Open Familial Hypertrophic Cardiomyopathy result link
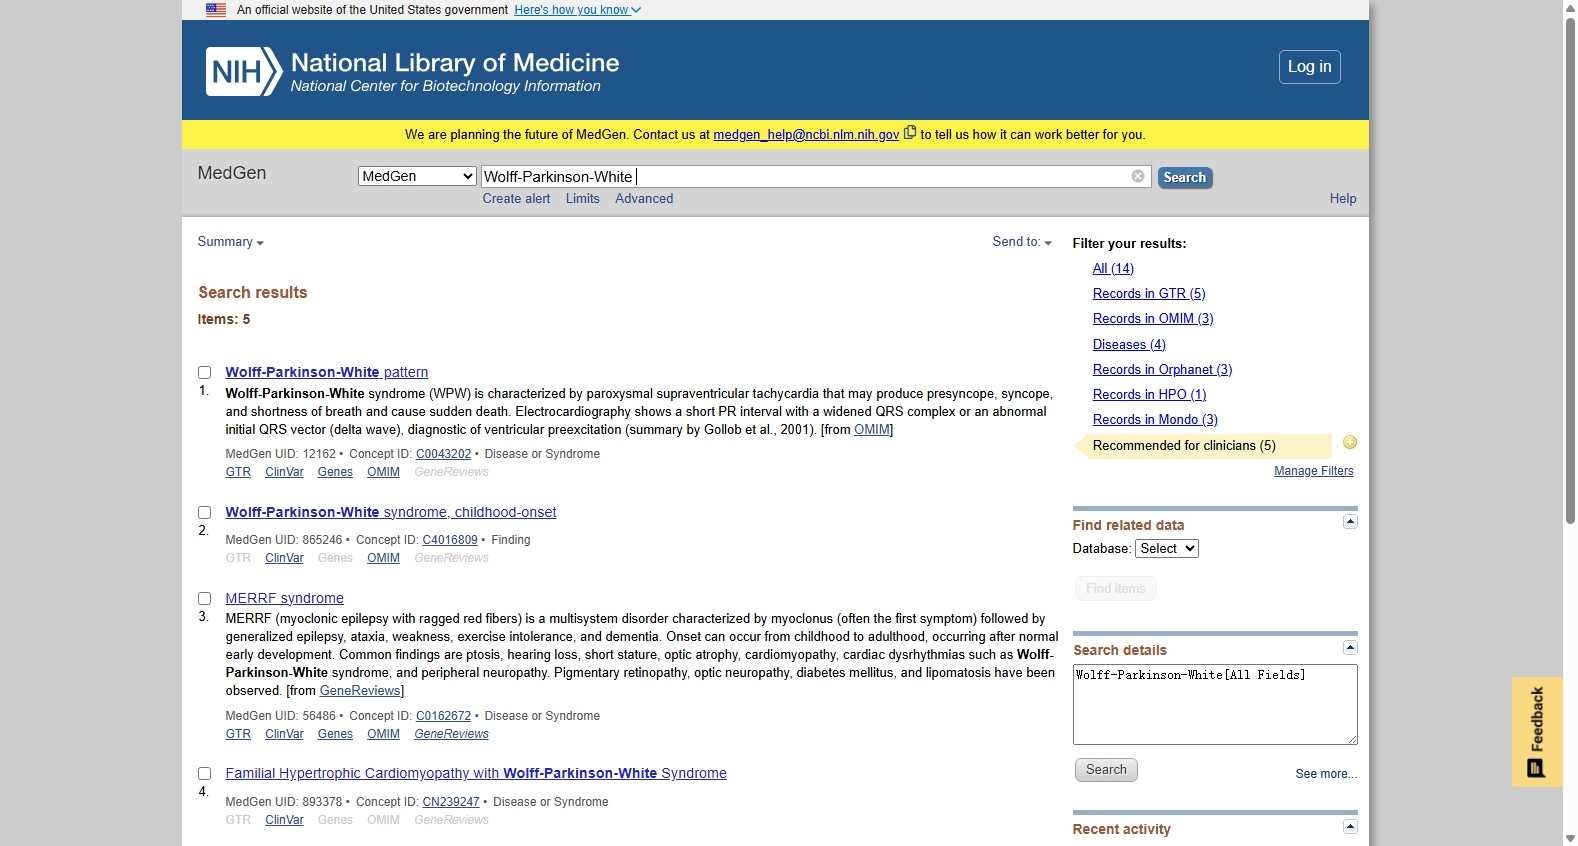This screenshot has width=1578, height=846. point(476,774)
